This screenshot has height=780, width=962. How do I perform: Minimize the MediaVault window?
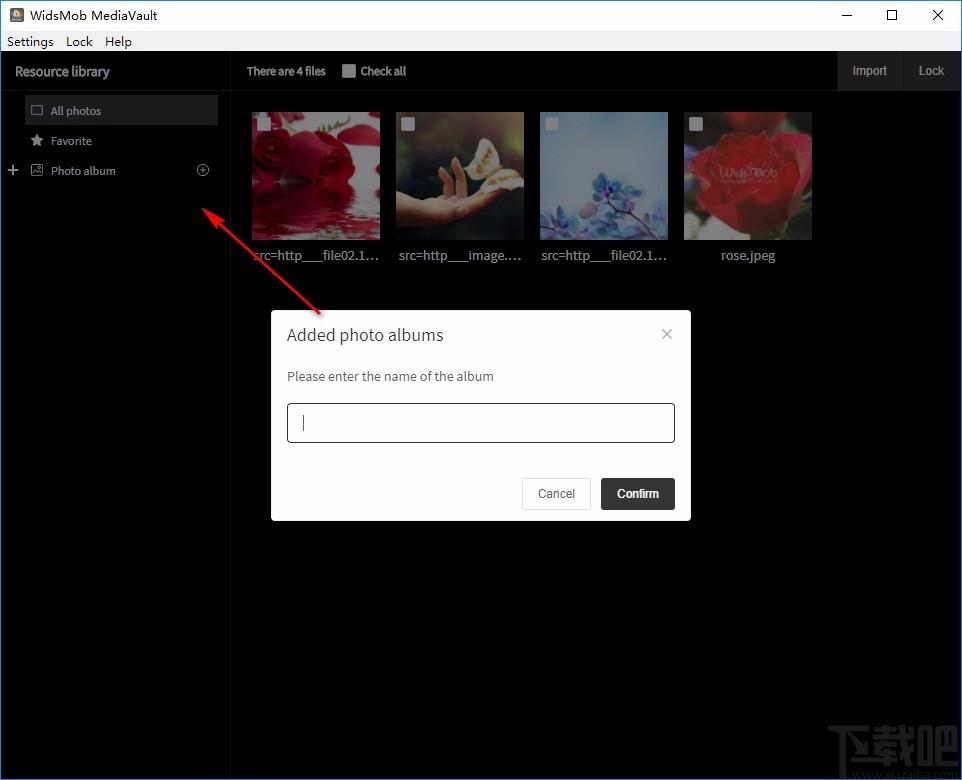847,15
